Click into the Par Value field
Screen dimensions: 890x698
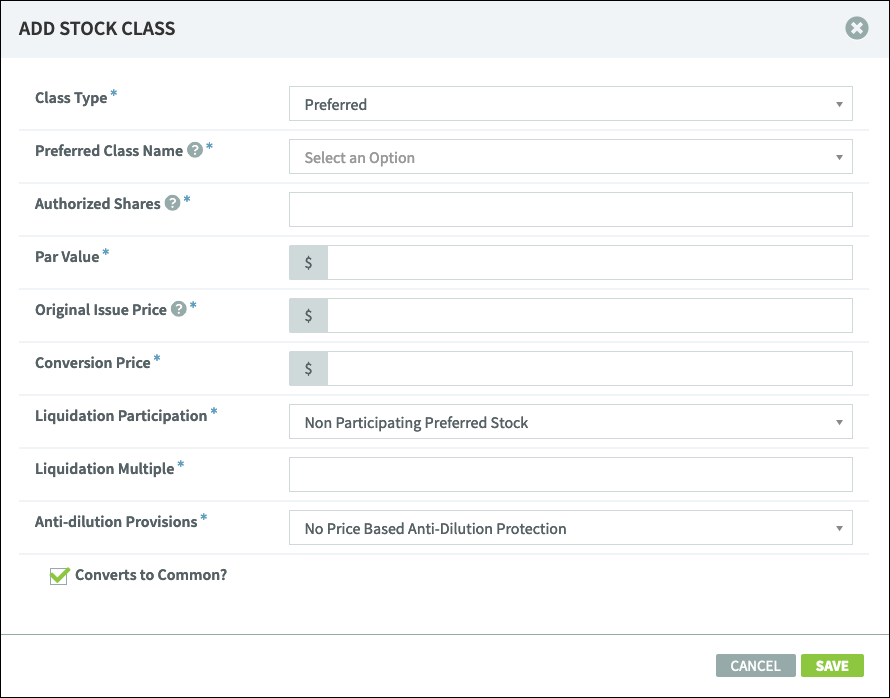590,262
